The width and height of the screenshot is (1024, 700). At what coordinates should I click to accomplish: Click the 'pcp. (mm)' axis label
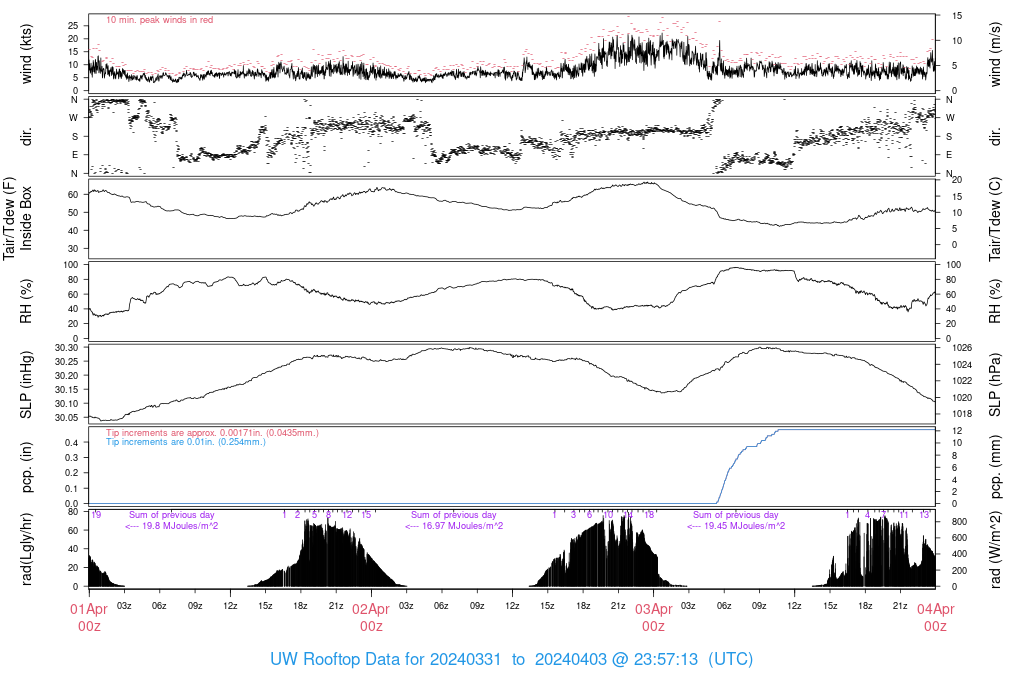(995, 467)
